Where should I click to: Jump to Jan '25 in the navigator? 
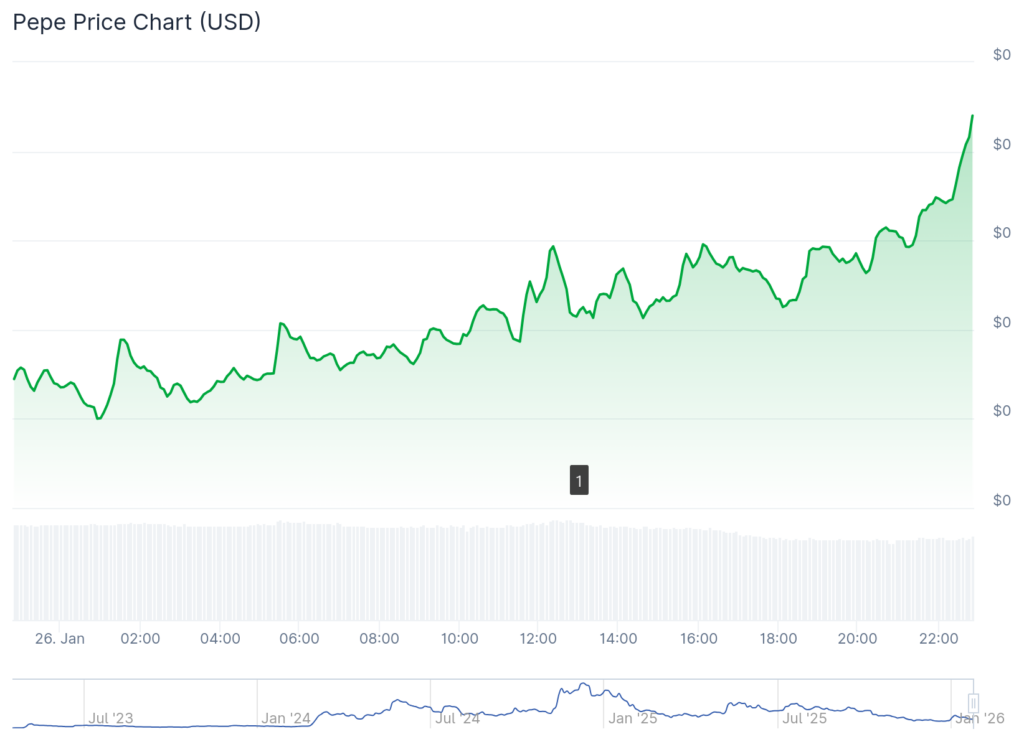[633, 717]
